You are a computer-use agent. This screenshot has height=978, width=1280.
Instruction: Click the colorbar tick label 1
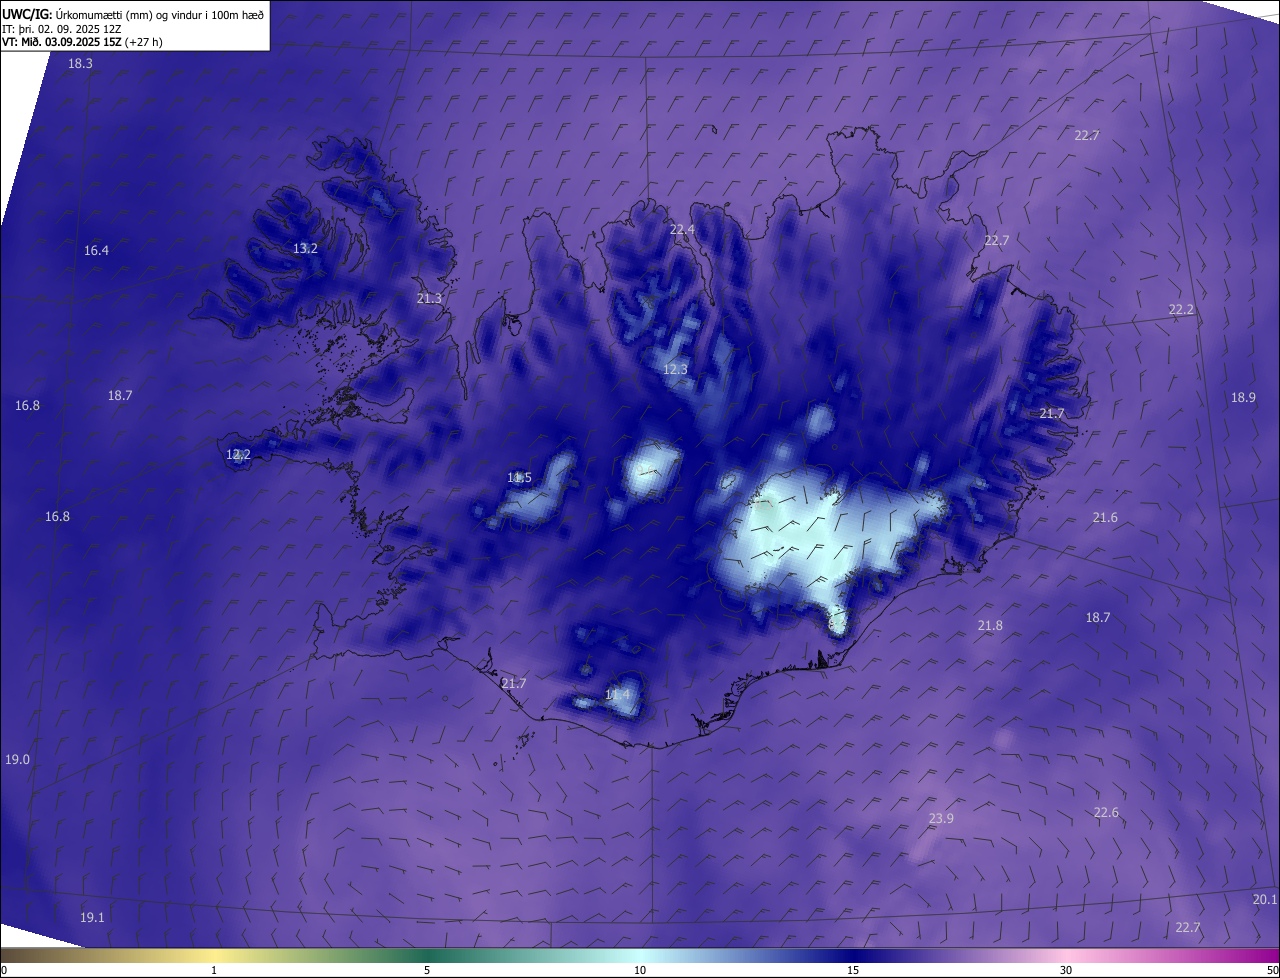[x=214, y=970]
